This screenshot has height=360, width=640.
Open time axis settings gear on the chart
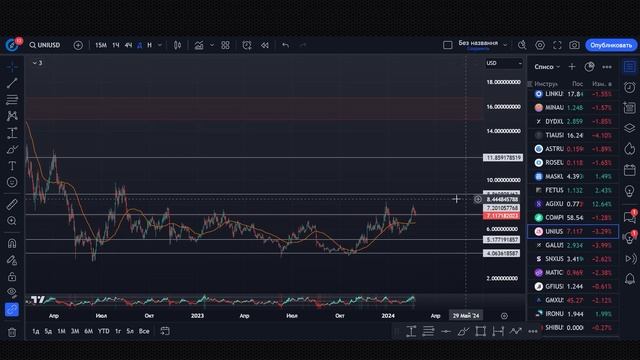point(504,316)
